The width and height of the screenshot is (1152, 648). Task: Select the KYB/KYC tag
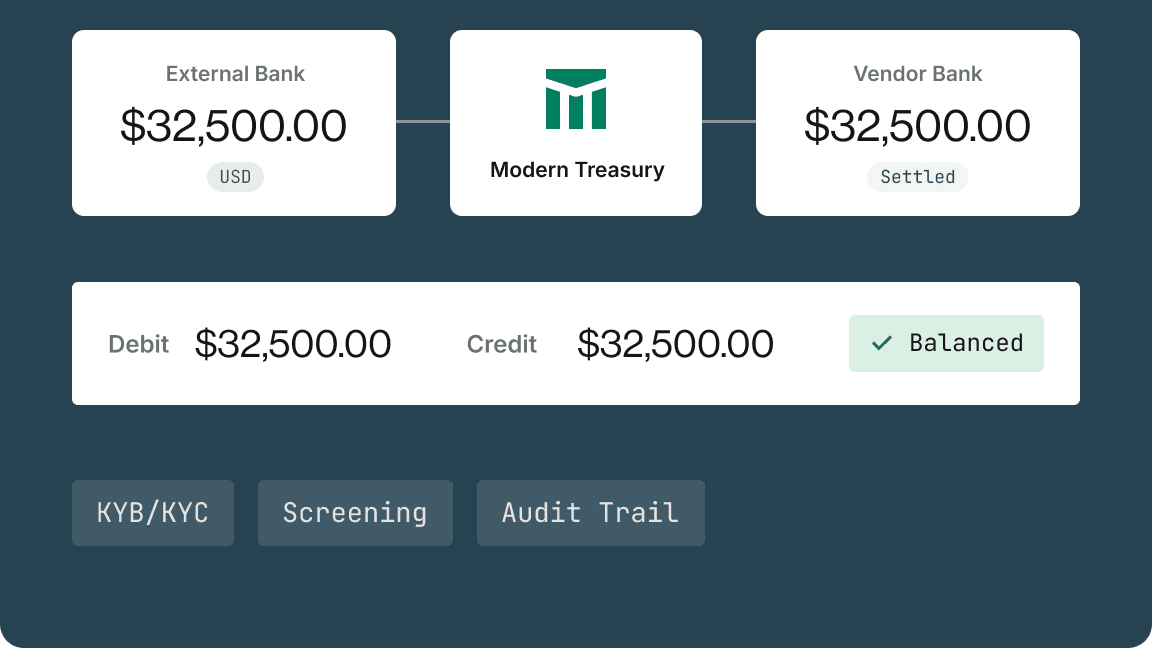[x=153, y=513]
